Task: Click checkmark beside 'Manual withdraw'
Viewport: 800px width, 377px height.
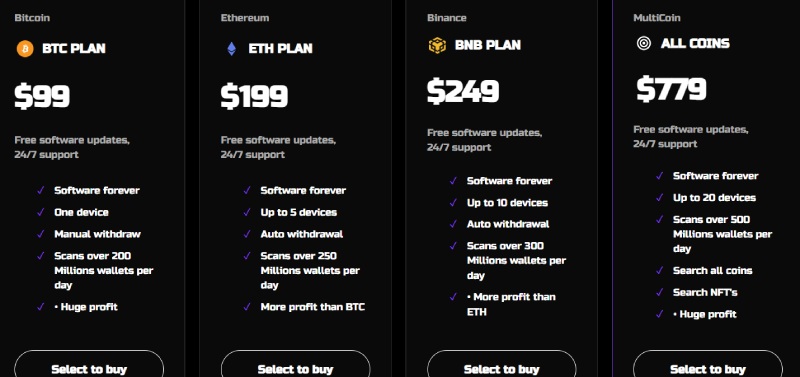Action: pyautogui.click(x=41, y=234)
